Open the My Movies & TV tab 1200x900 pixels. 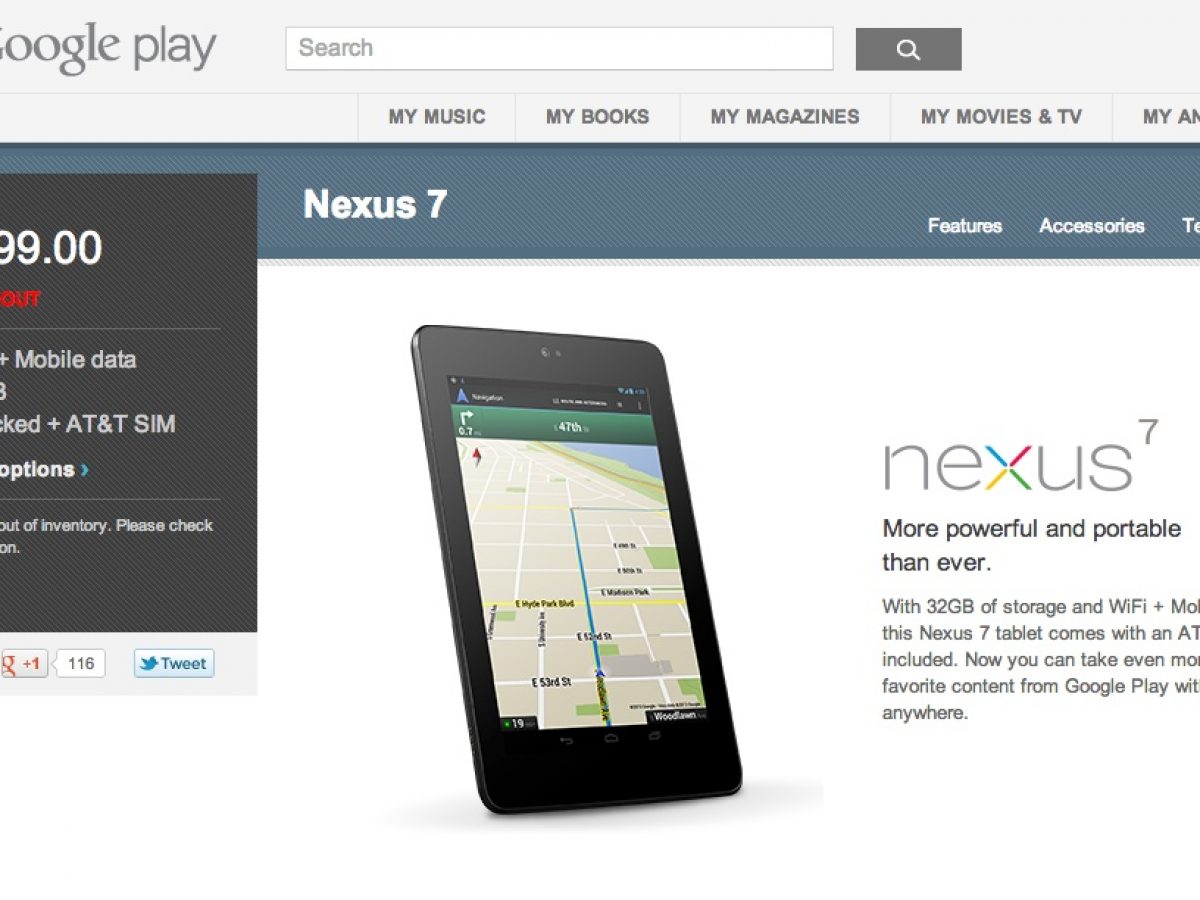pyautogui.click(x=1001, y=117)
